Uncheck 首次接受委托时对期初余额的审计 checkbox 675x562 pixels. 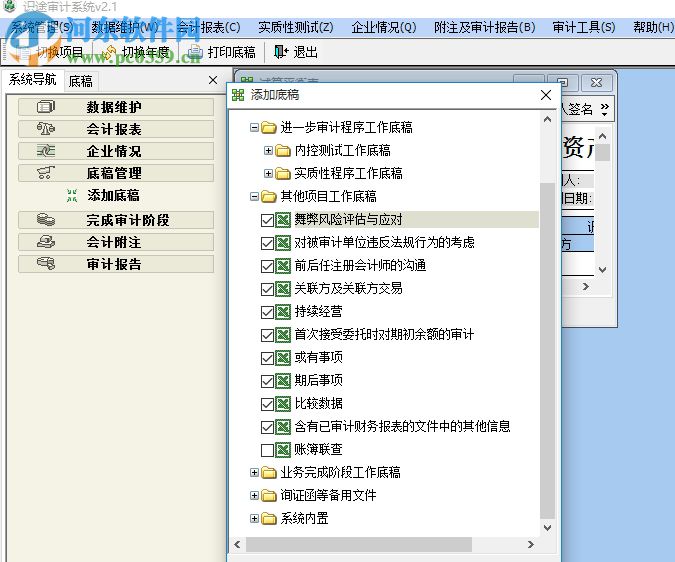pyautogui.click(x=267, y=335)
